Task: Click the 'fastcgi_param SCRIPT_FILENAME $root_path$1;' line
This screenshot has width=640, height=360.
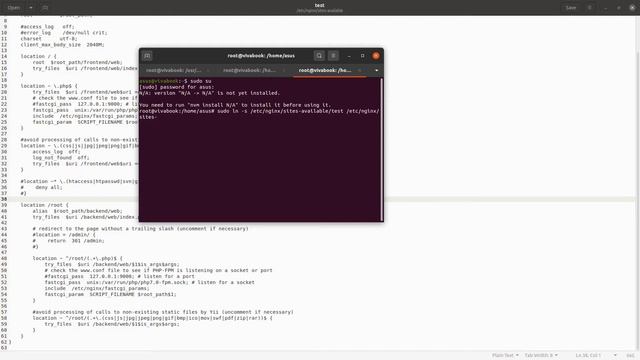Action: coord(110,294)
